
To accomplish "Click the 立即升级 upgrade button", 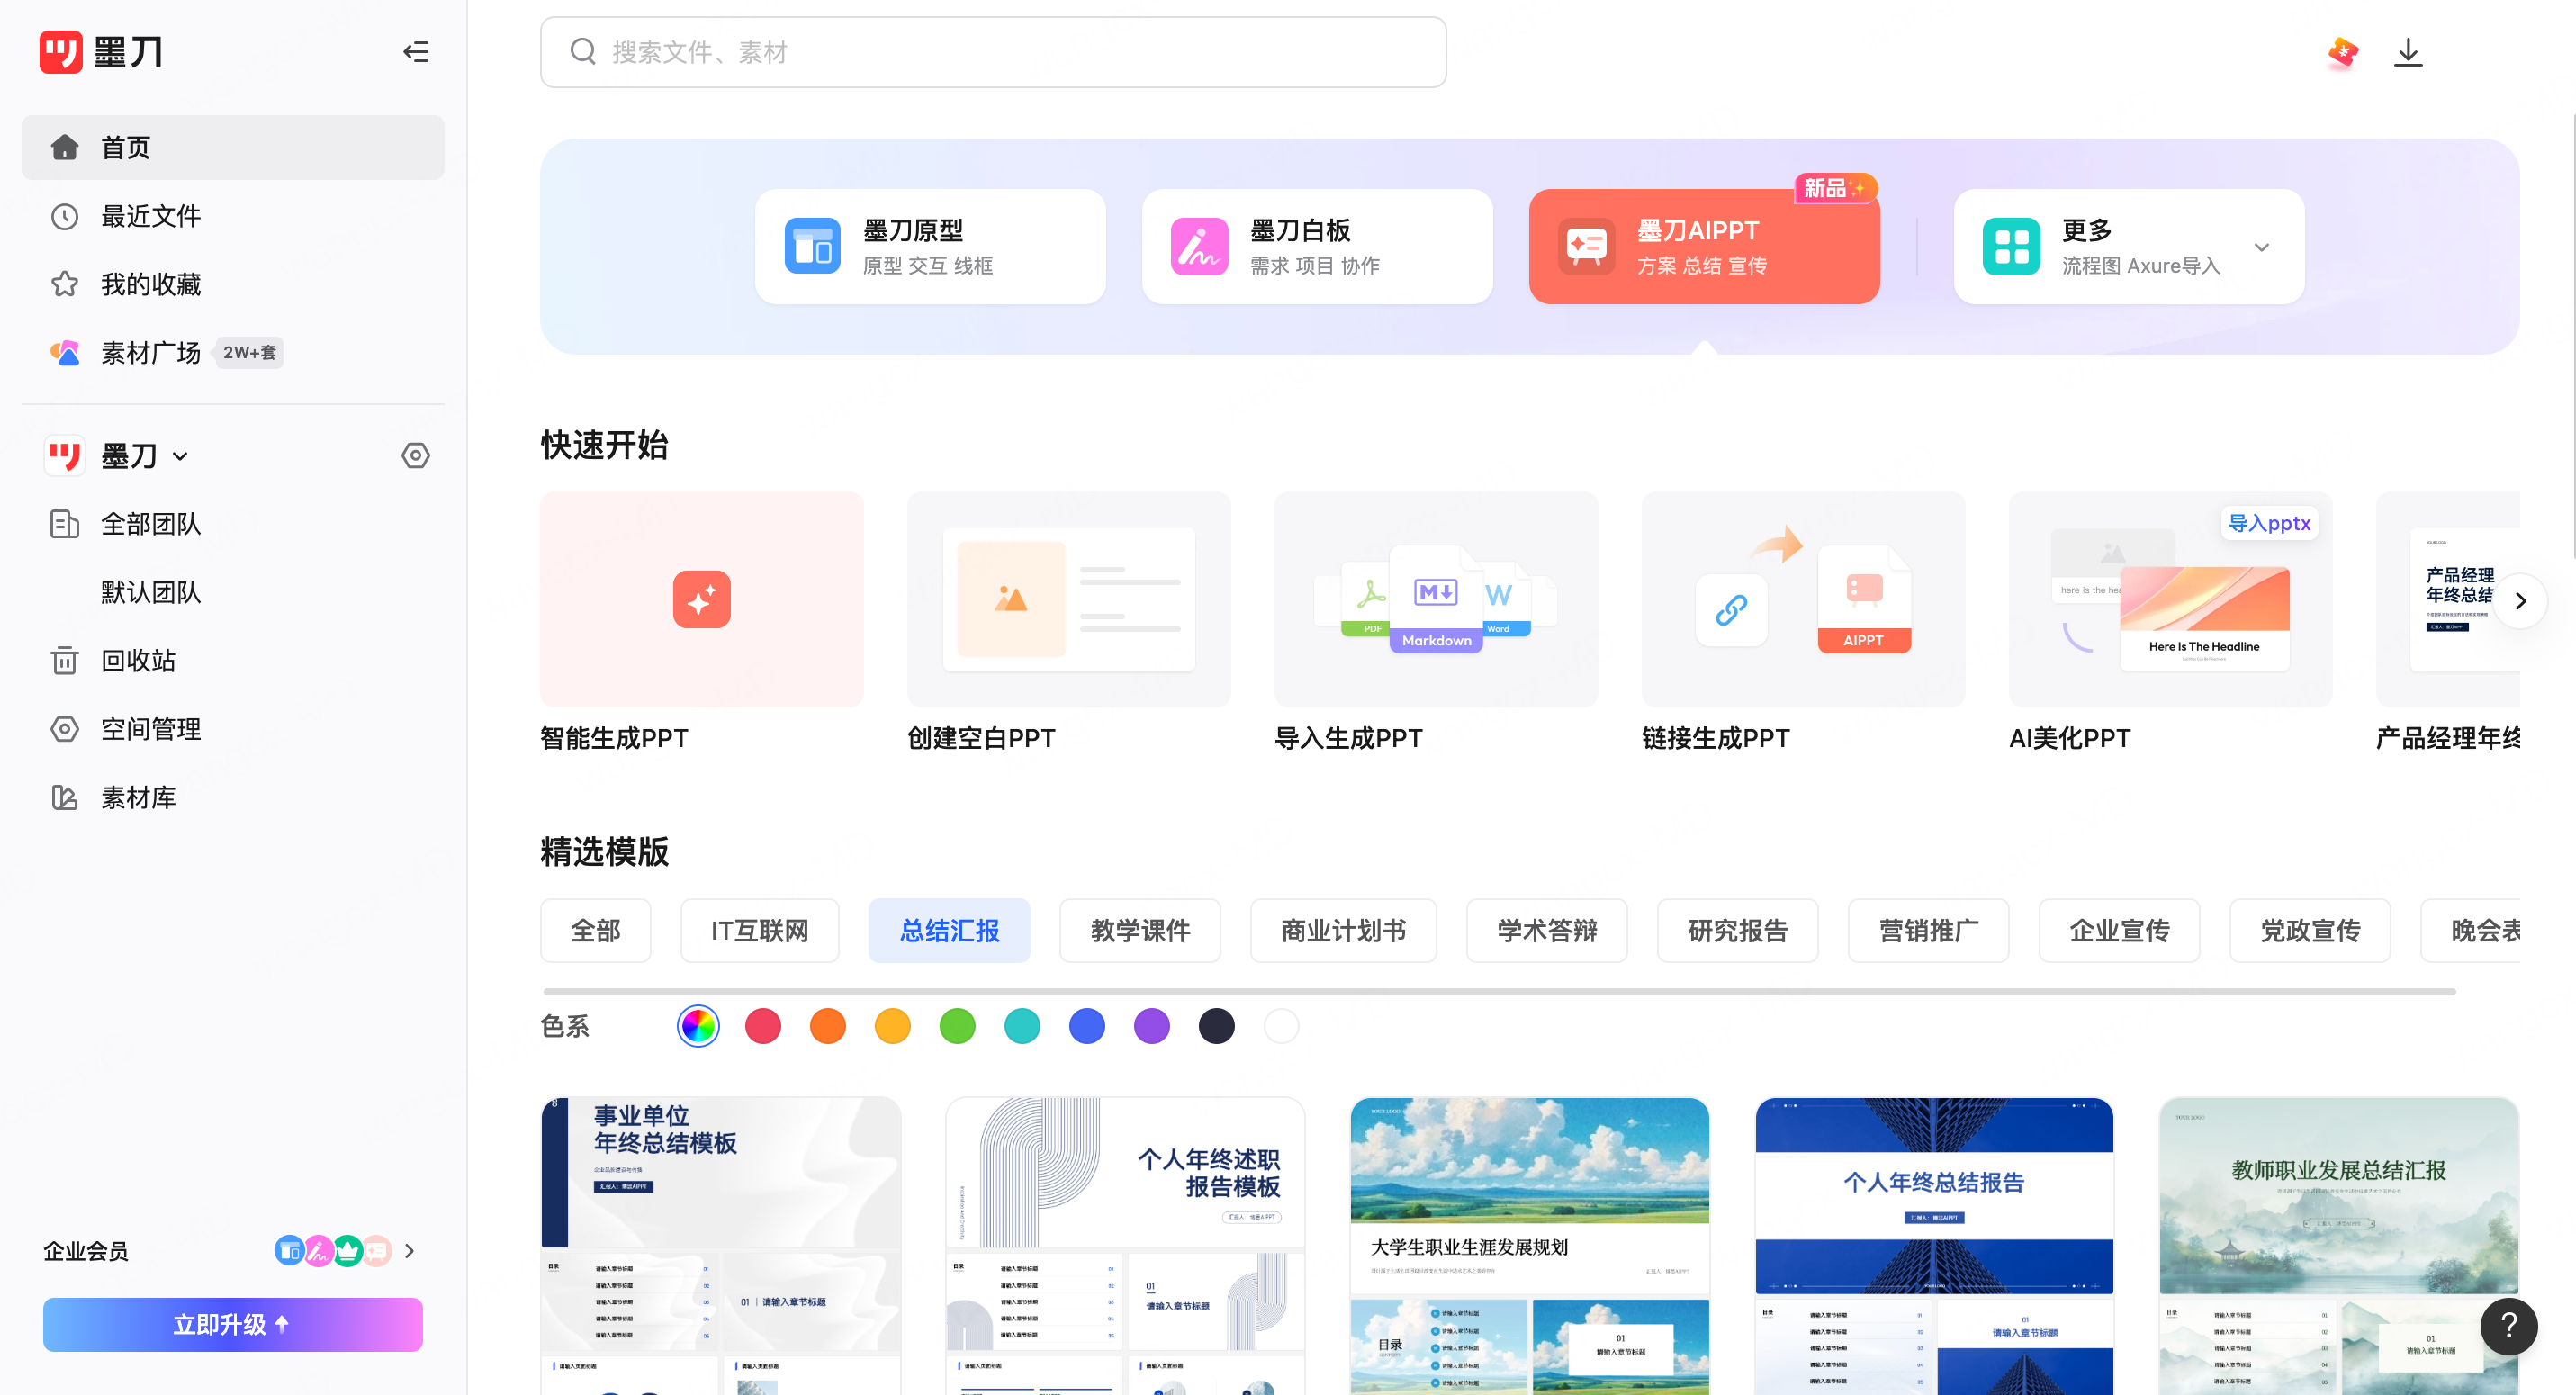I will (233, 1324).
